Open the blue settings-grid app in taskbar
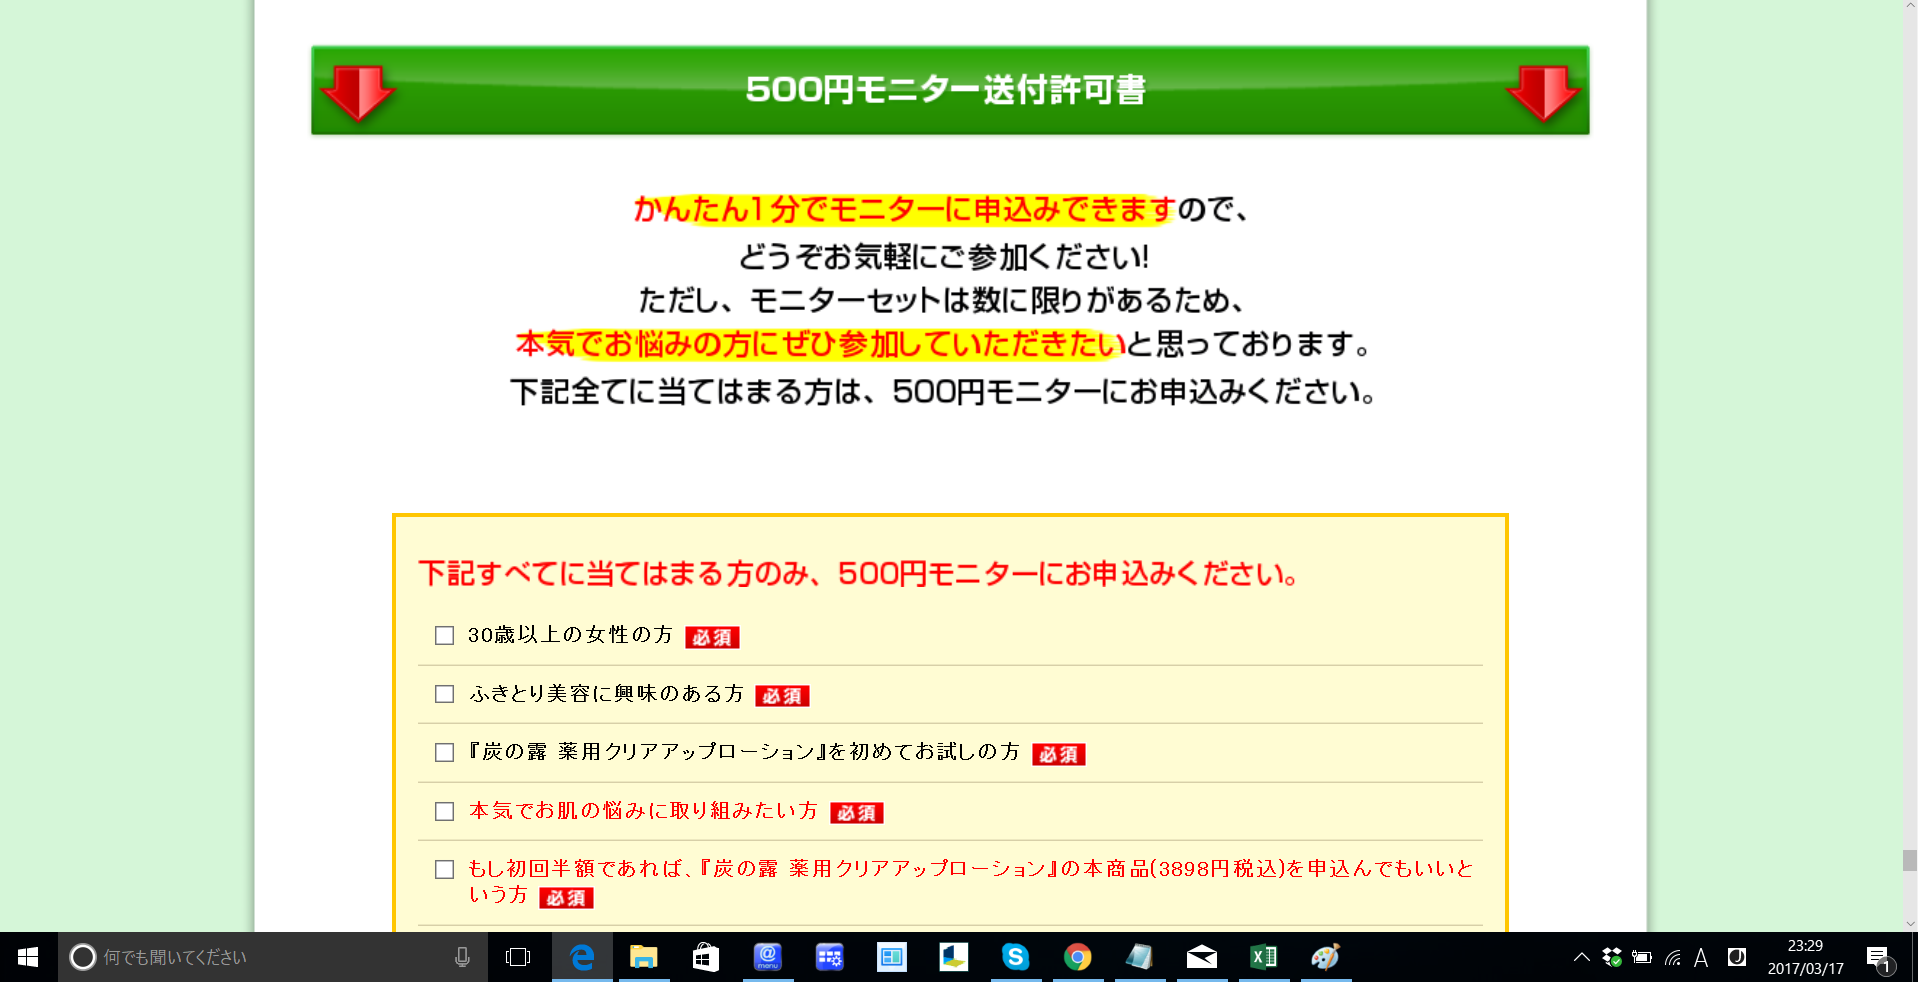The image size is (1918, 982). coord(829,957)
